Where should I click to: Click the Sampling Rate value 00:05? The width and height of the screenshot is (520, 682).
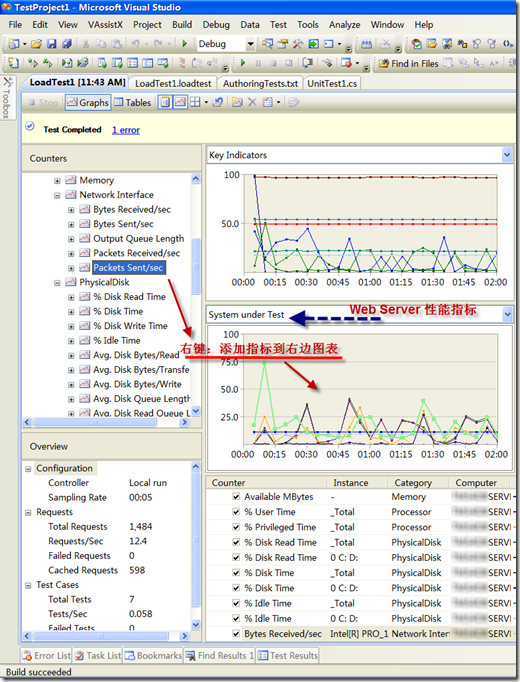(140, 497)
